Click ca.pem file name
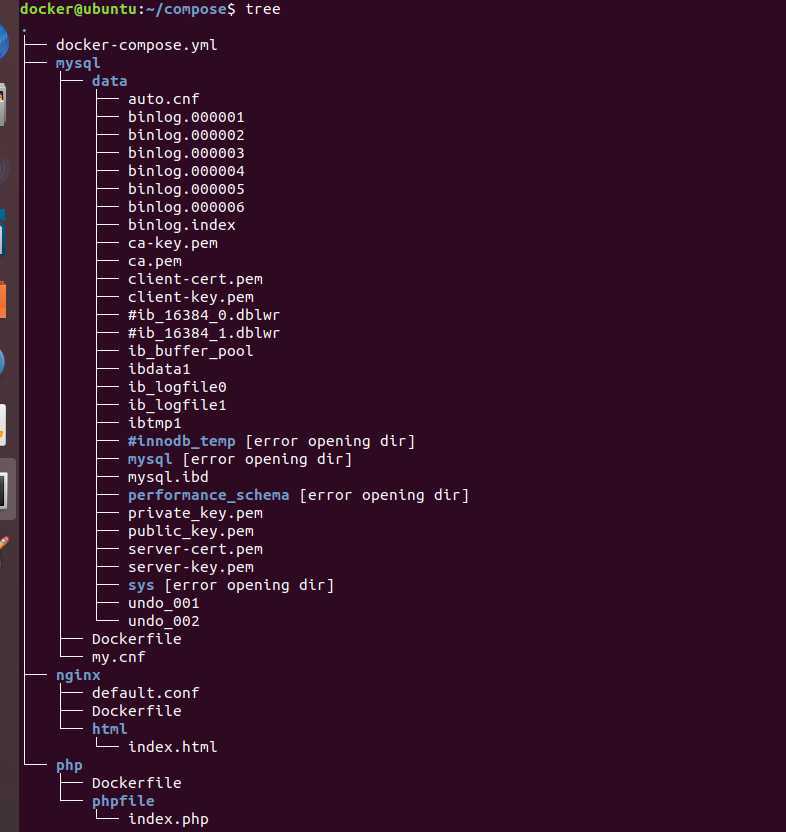 (x=154, y=262)
